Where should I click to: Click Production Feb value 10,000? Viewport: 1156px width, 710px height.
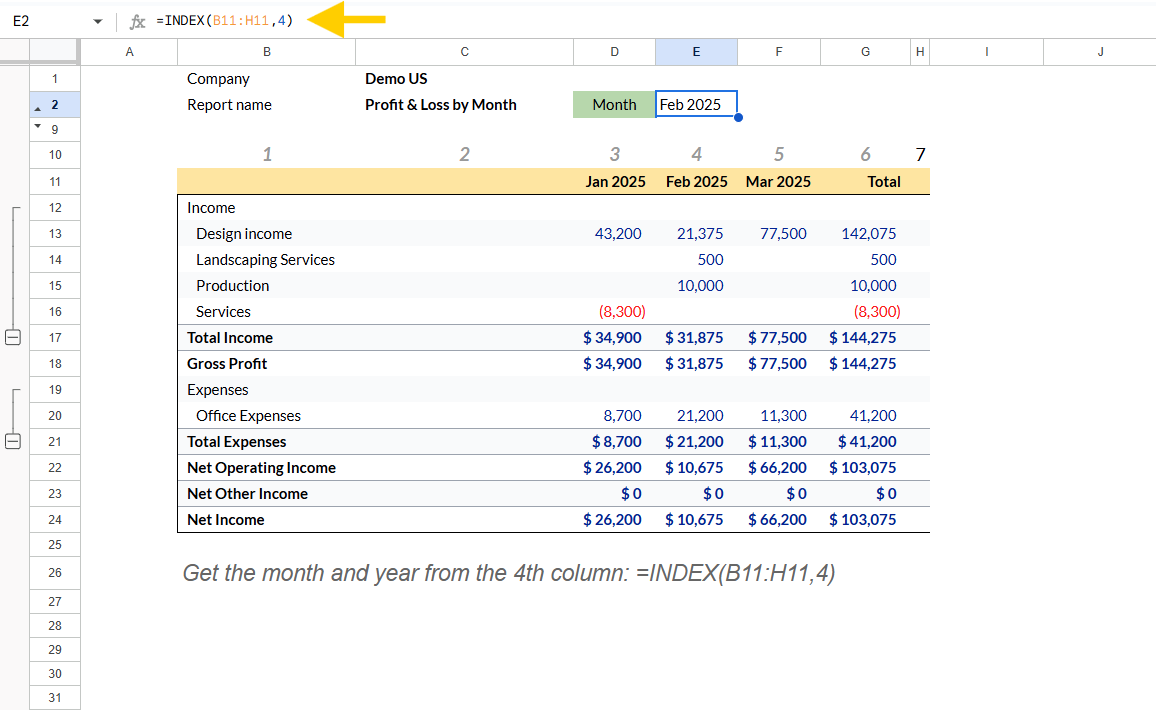pyautogui.click(x=700, y=285)
